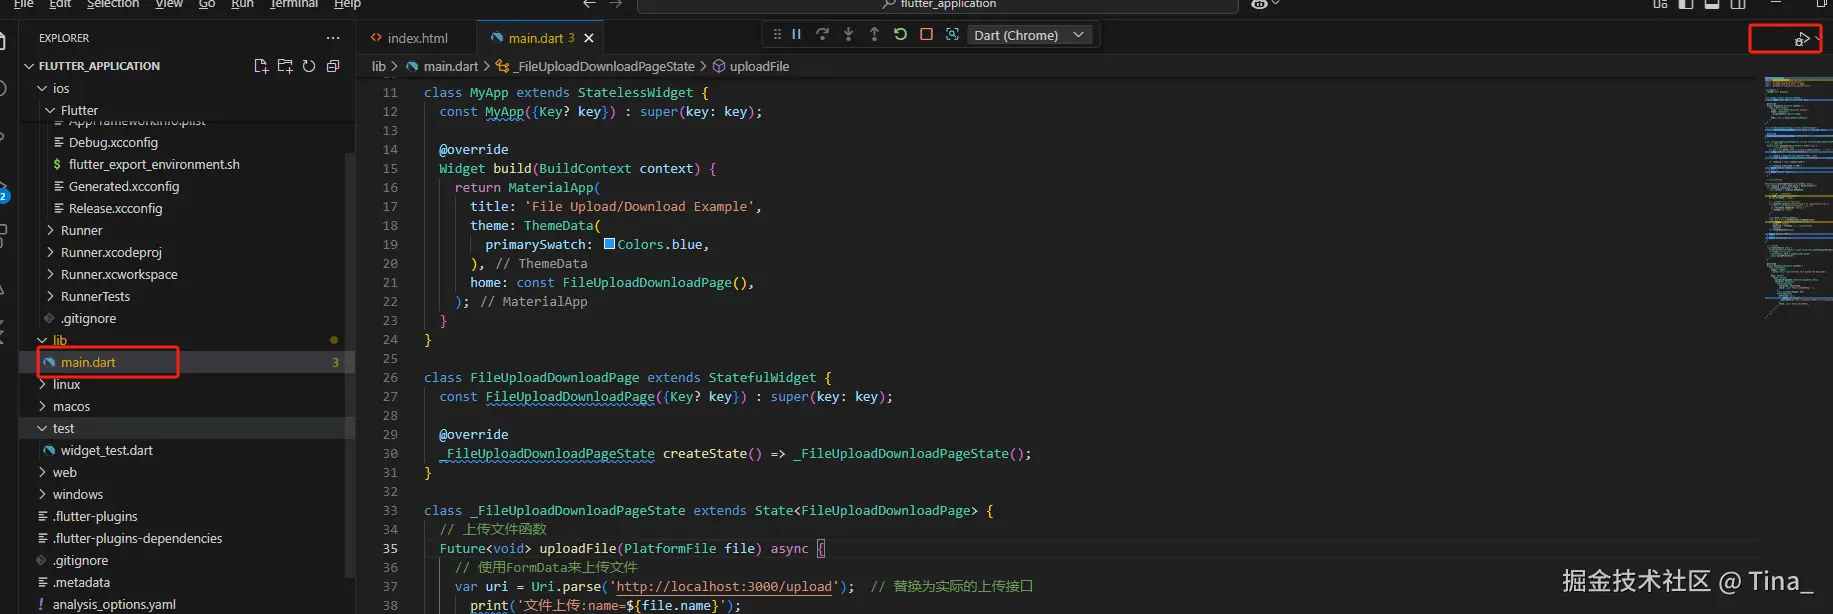This screenshot has width=1833, height=614.
Task: Switch to the index.html tab
Action: (x=416, y=38)
